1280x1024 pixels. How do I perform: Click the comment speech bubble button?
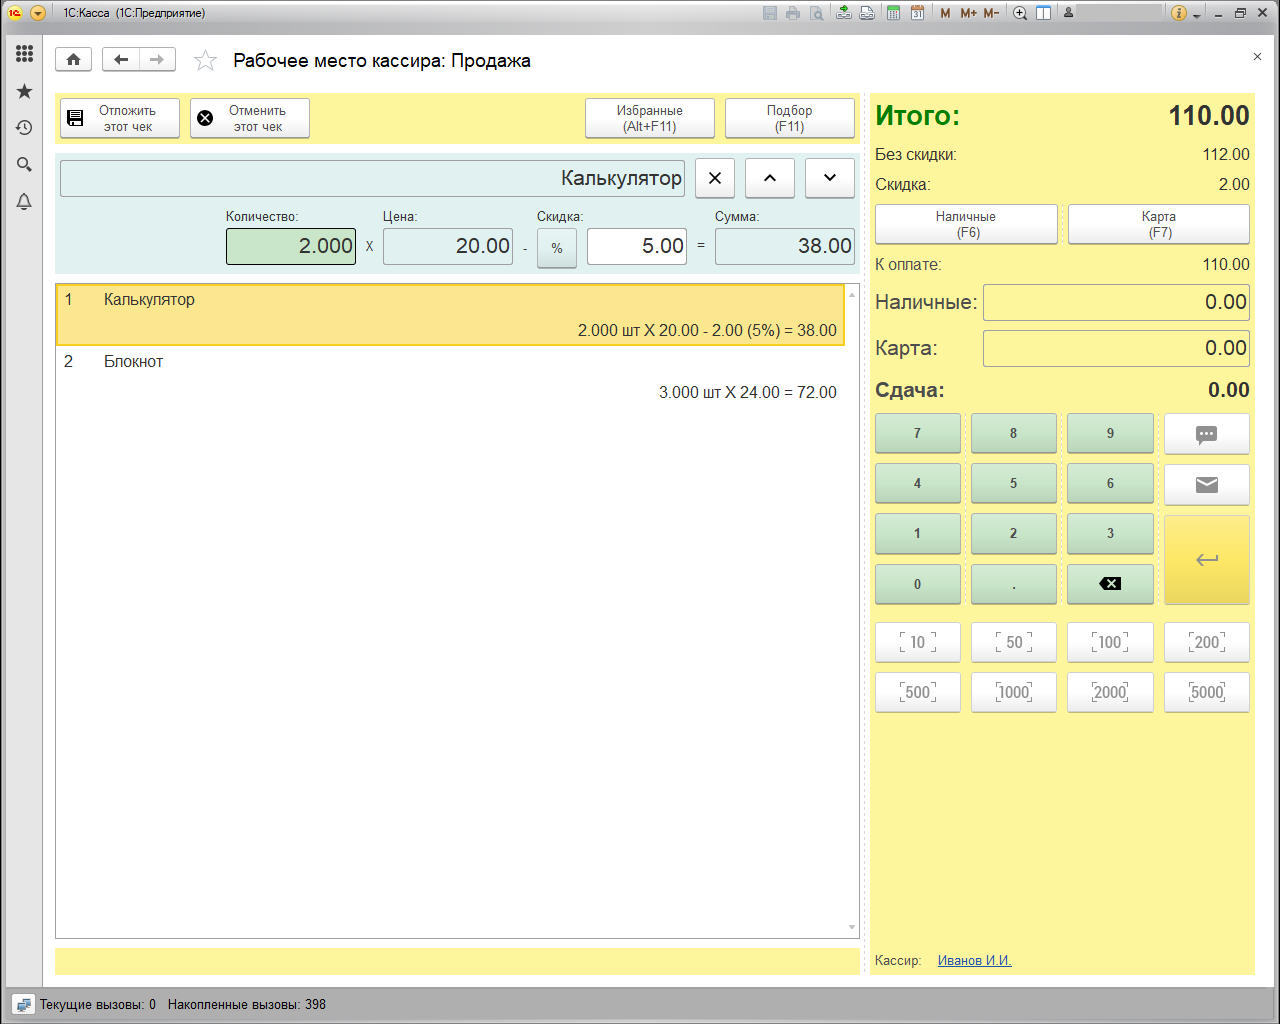[x=1206, y=434]
